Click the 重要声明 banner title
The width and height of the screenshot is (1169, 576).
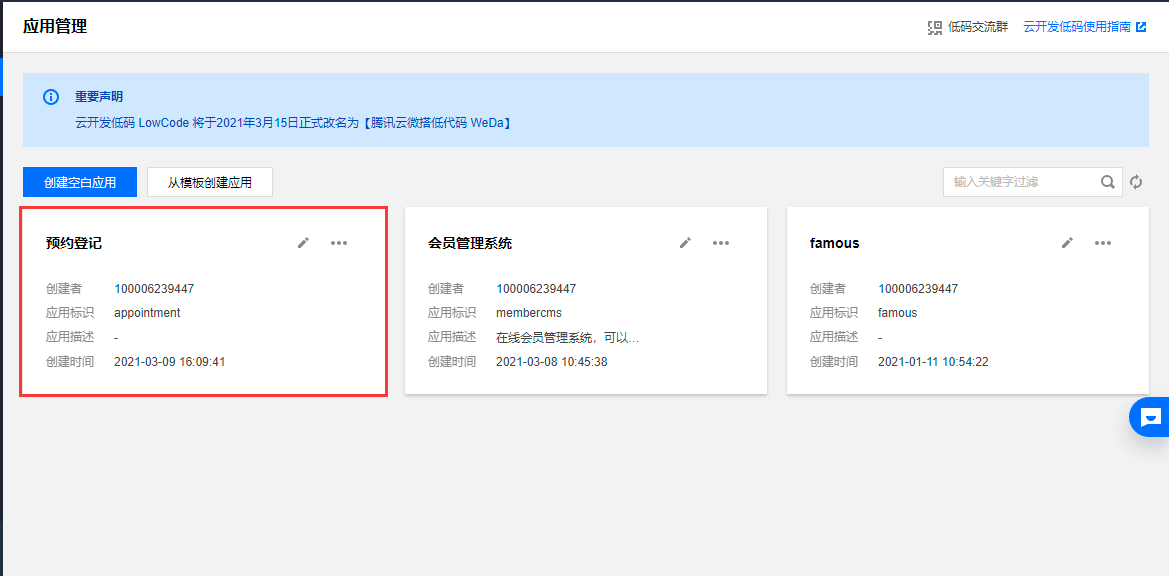99,97
